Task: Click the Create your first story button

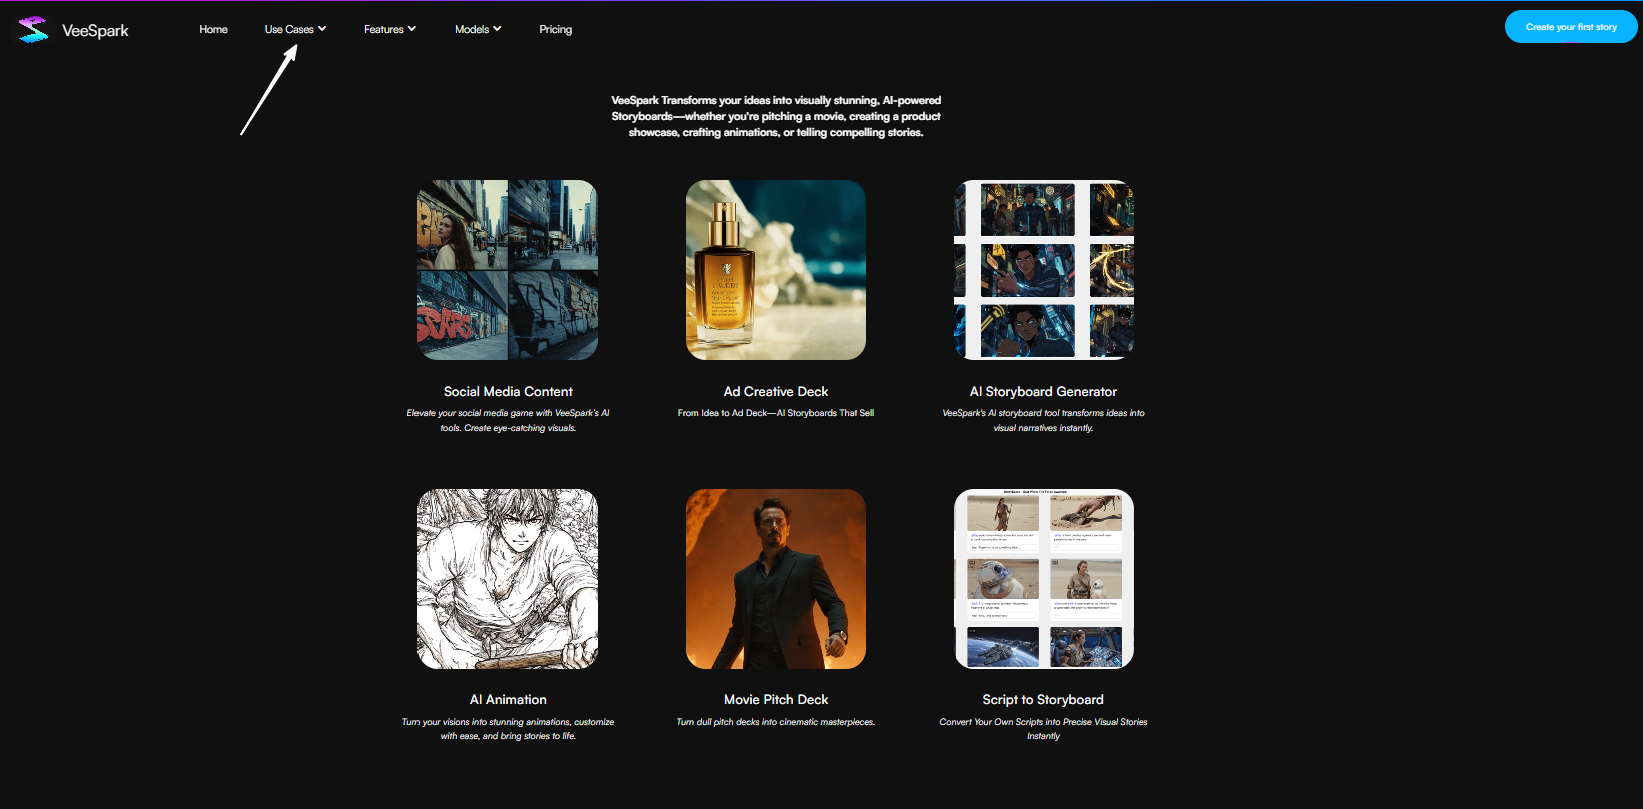Action: (x=1571, y=27)
